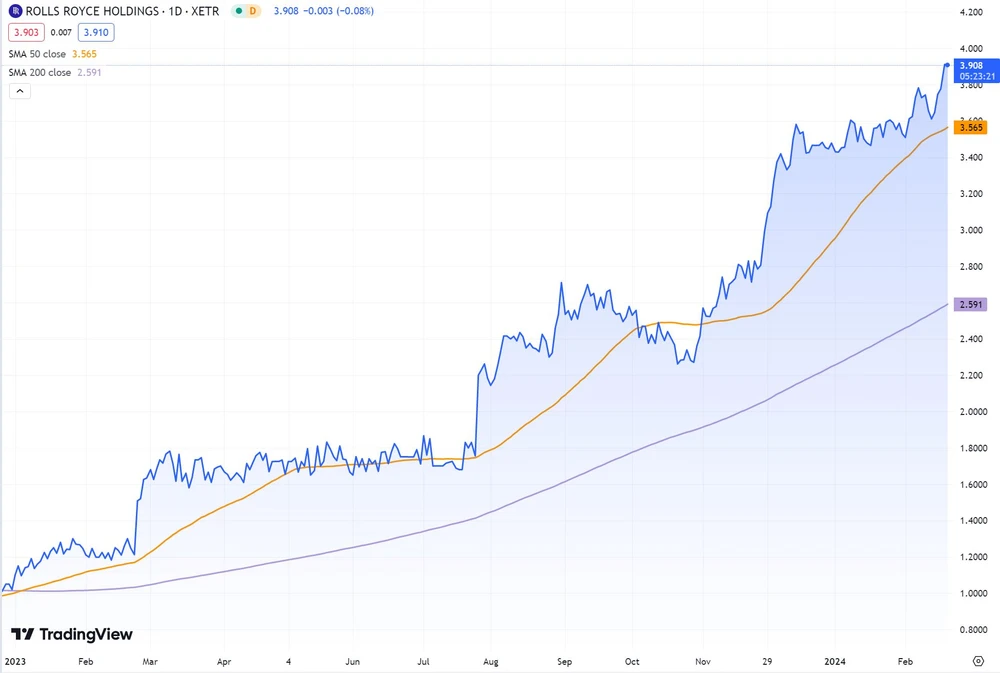Screen dimensions: 1000x673
Task: Click the green market status dot
Action: [x=240, y=10]
